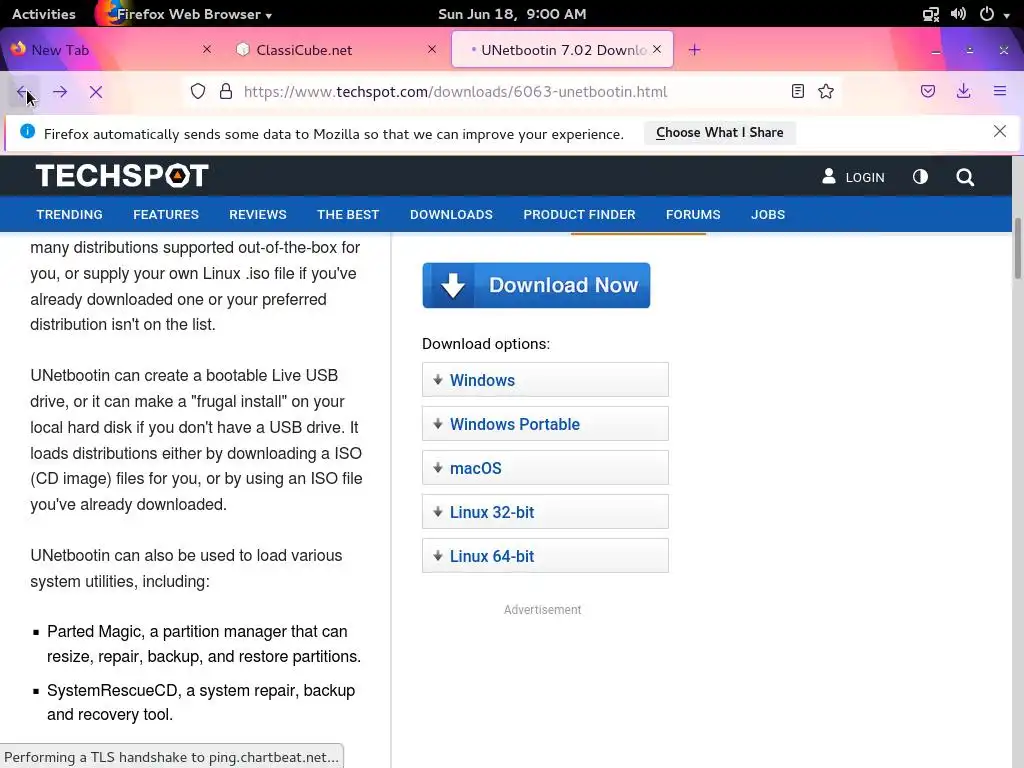Open the Firefox hamburger menu
The width and height of the screenshot is (1024, 768).
(x=1000, y=91)
